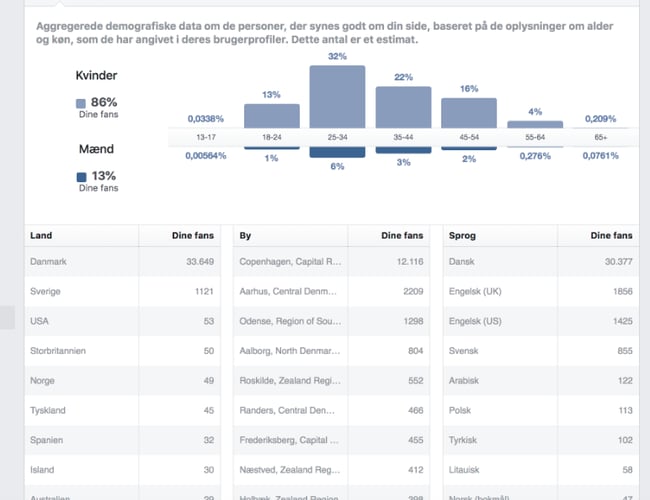The width and height of the screenshot is (650, 500).
Task: Click the Land column header
Action: 42,236
